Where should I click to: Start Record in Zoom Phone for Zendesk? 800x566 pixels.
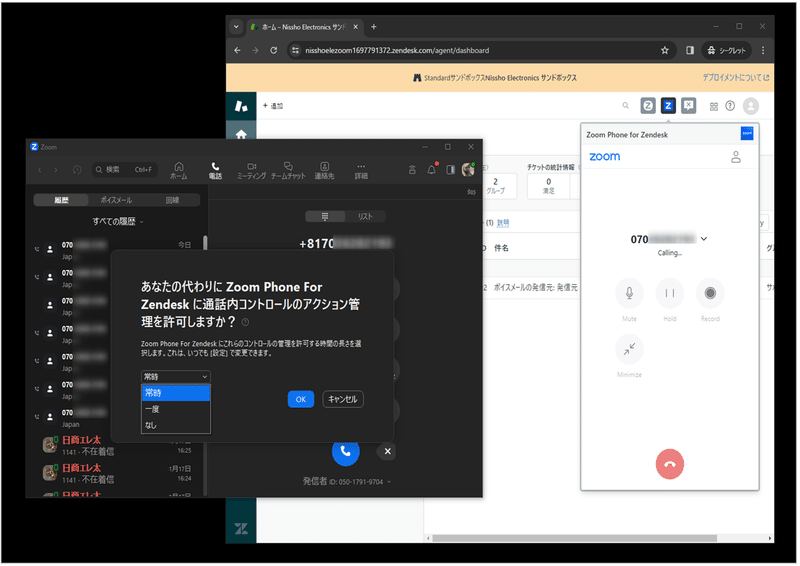[711, 294]
